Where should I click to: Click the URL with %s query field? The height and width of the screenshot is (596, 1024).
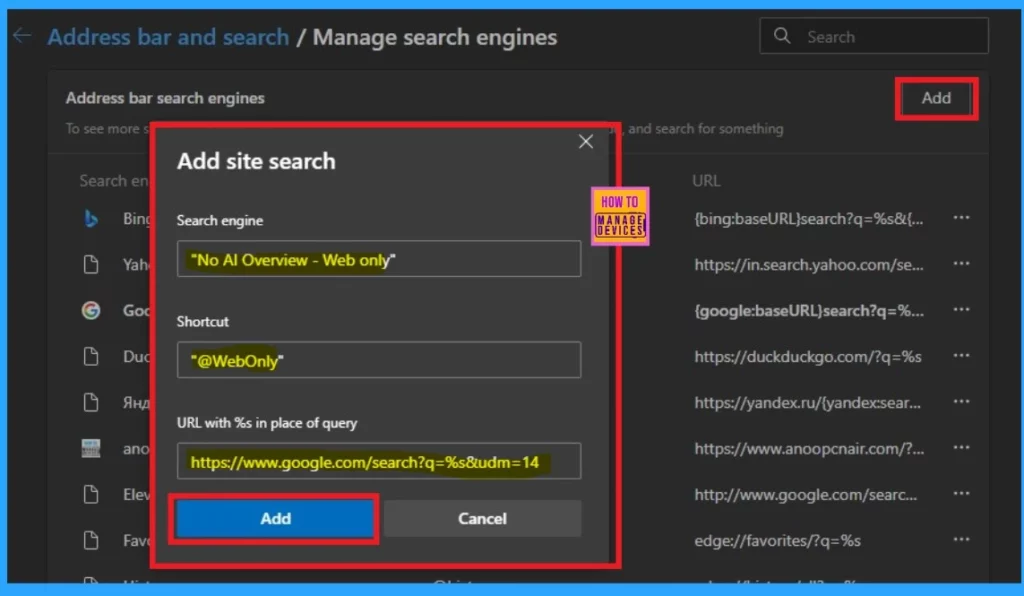click(x=379, y=461)
